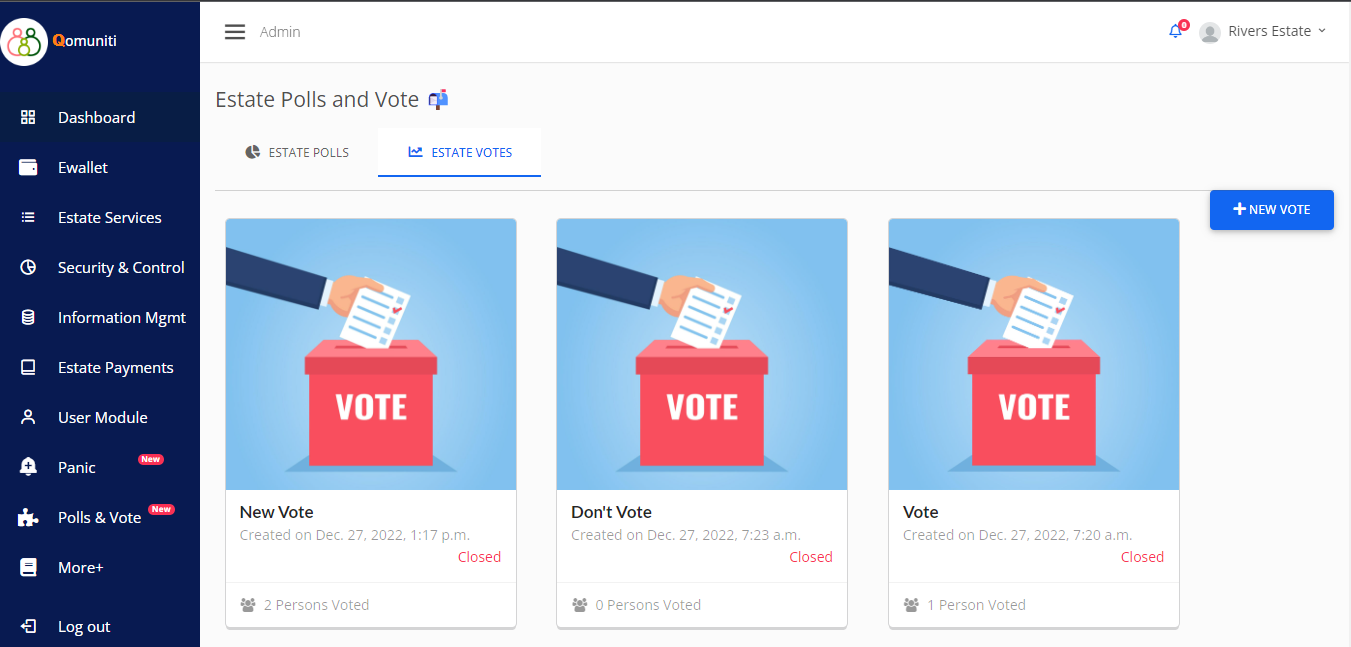Click the Log out icon
Viewport: 1351px width, 647px height.
click(28, 626)
